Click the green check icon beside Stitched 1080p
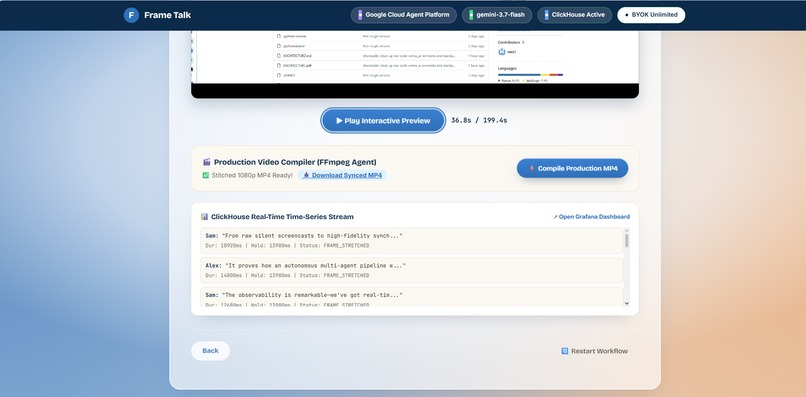Viewport: 806px width, 397px height. (206, 175)
